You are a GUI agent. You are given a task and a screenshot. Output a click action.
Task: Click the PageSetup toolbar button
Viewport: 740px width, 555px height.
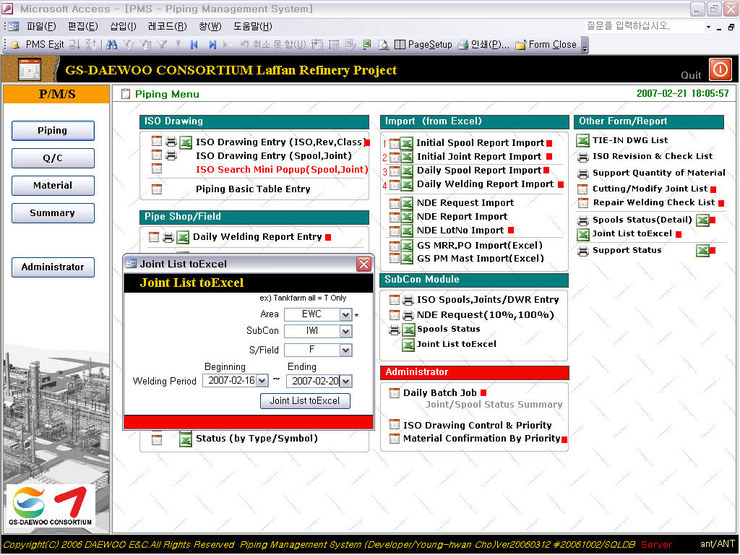[423, 45]
